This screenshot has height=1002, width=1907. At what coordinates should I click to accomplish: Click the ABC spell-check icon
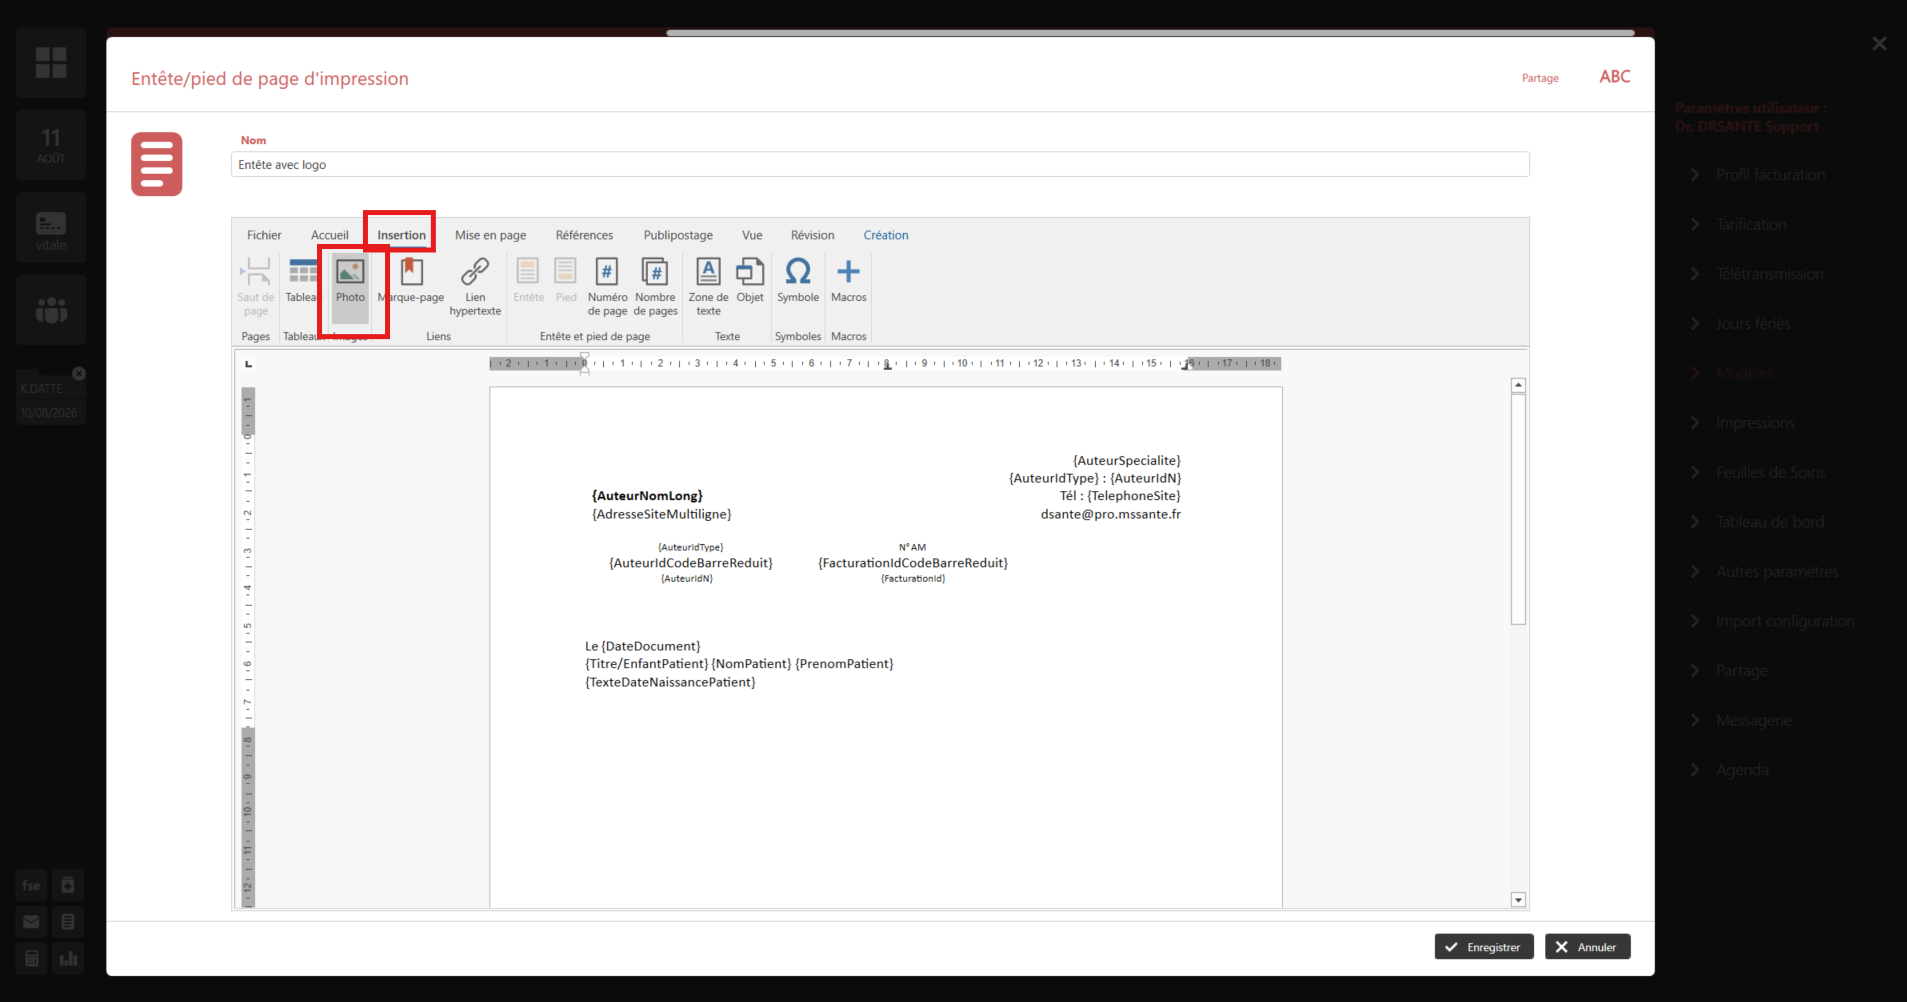click(1615, 77)
